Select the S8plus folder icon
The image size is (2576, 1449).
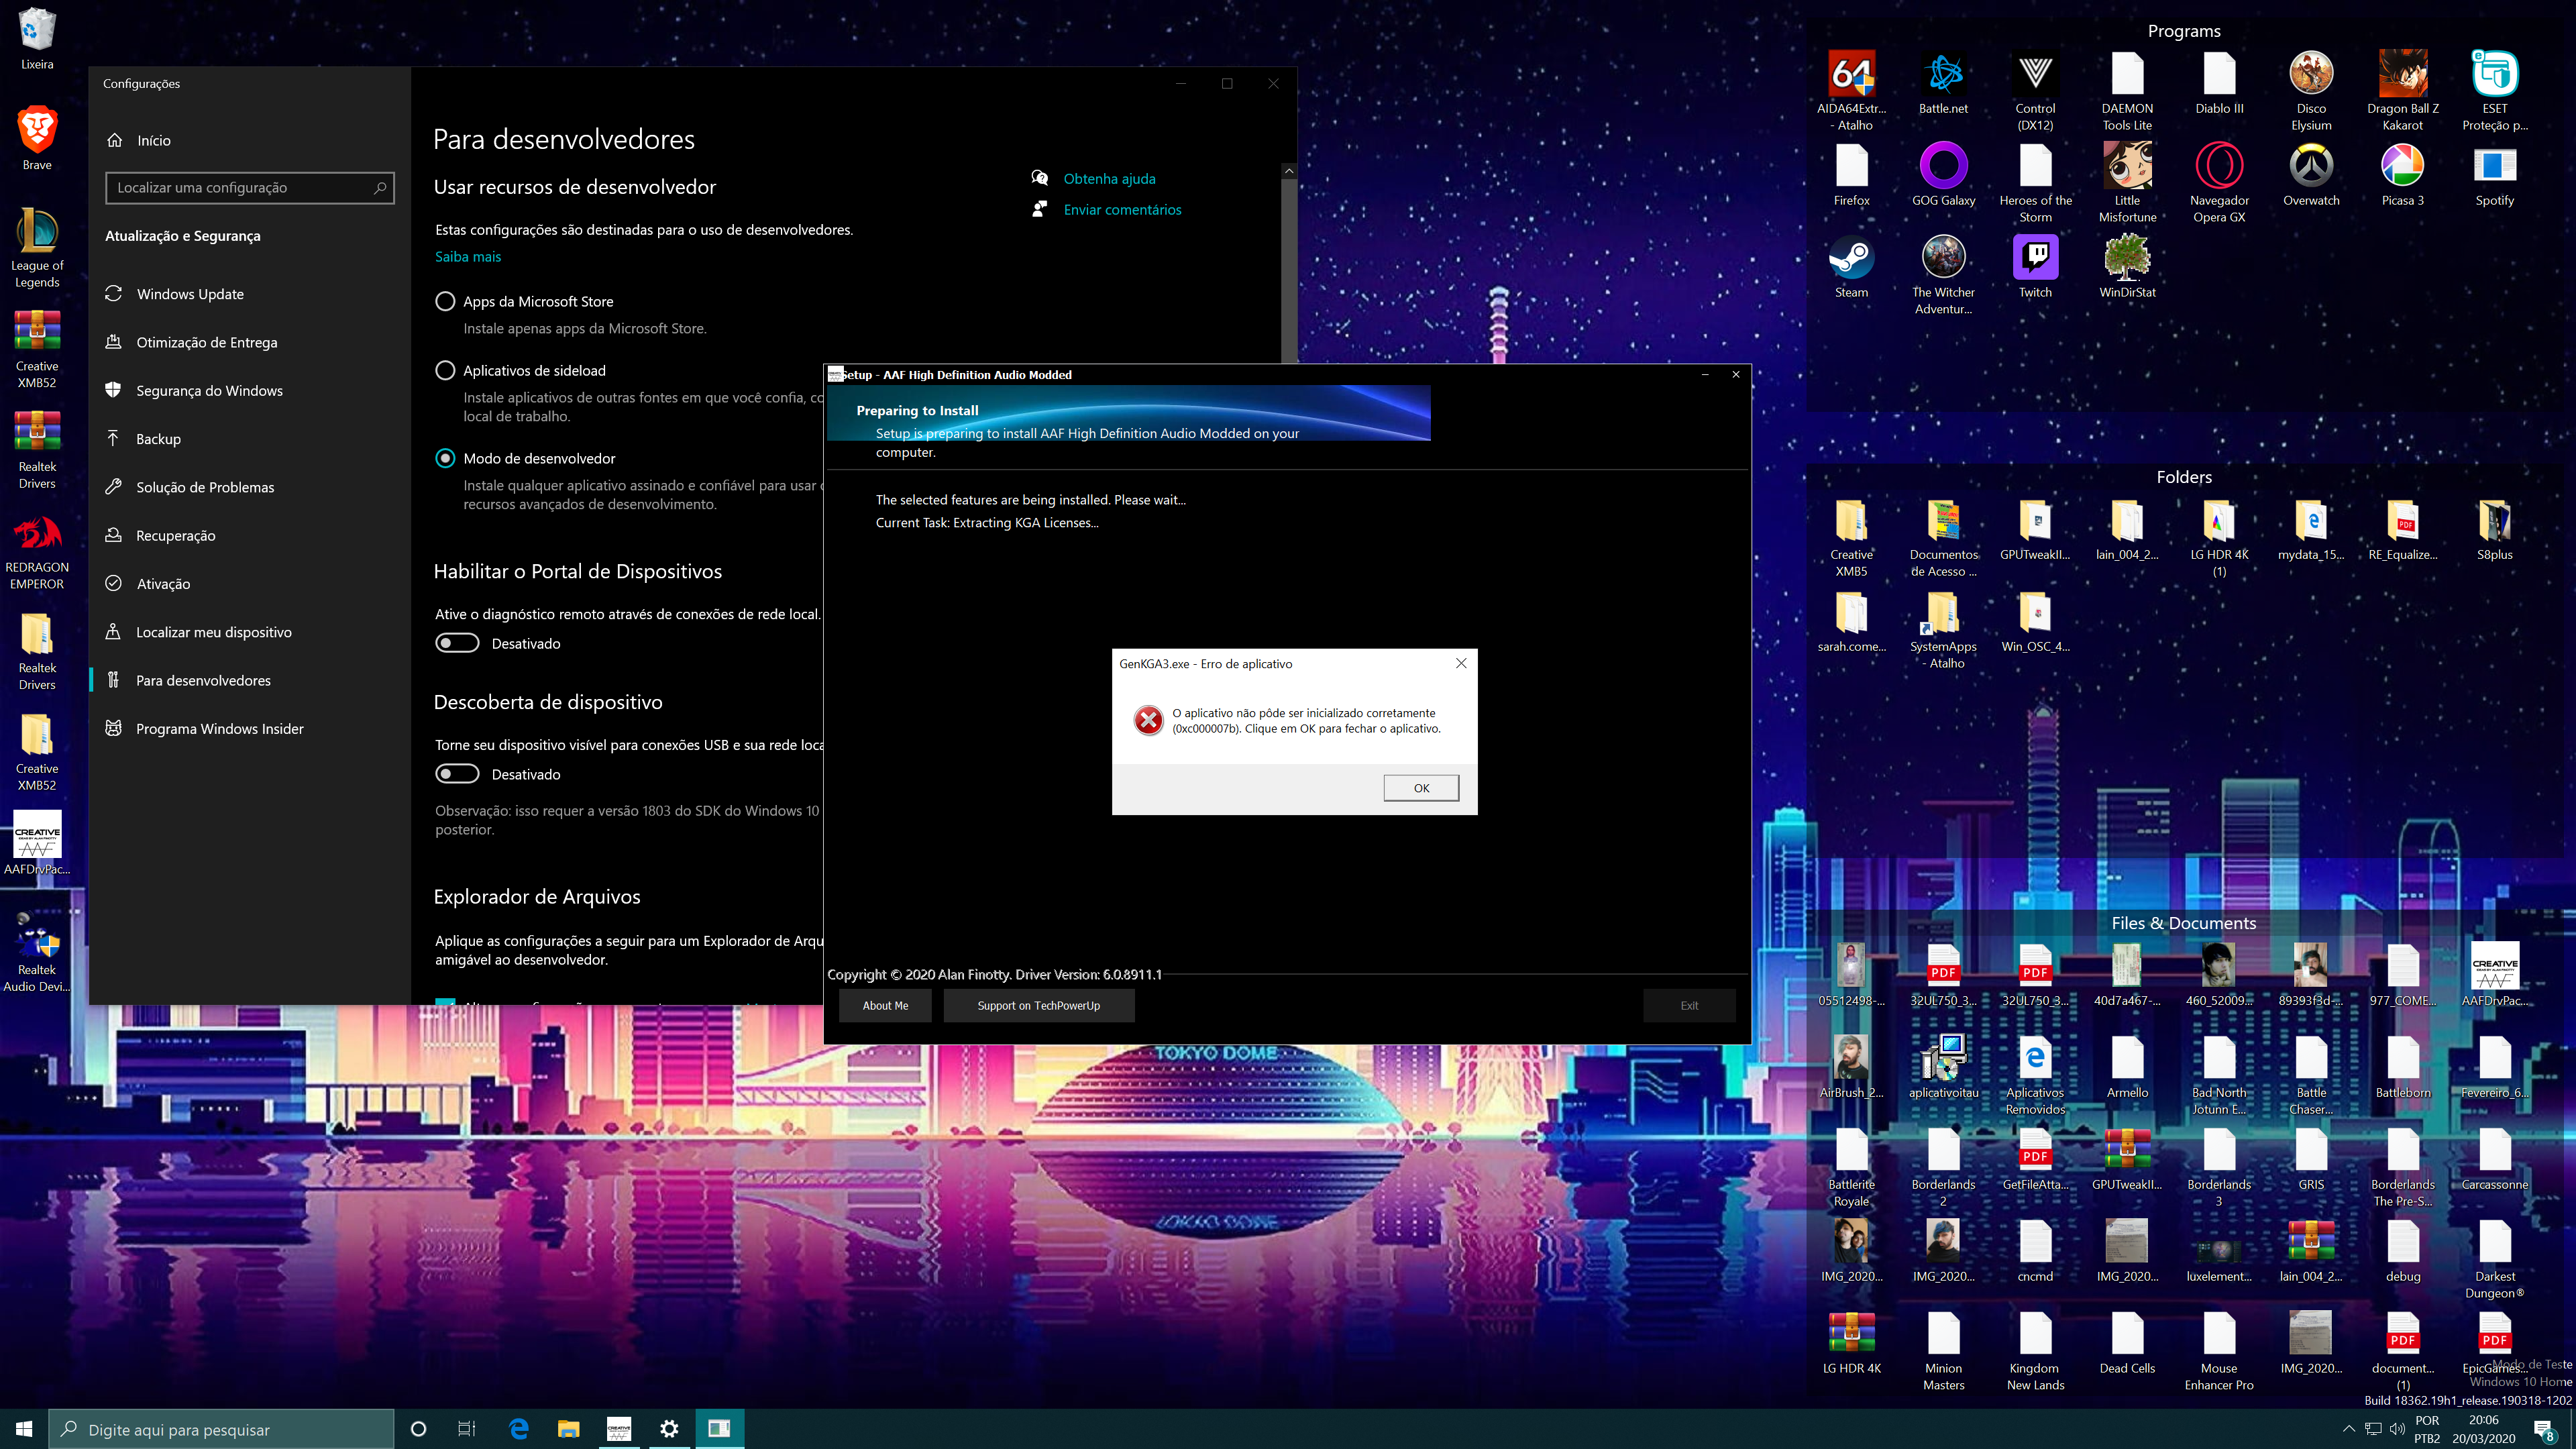[x=2495, y=530]
